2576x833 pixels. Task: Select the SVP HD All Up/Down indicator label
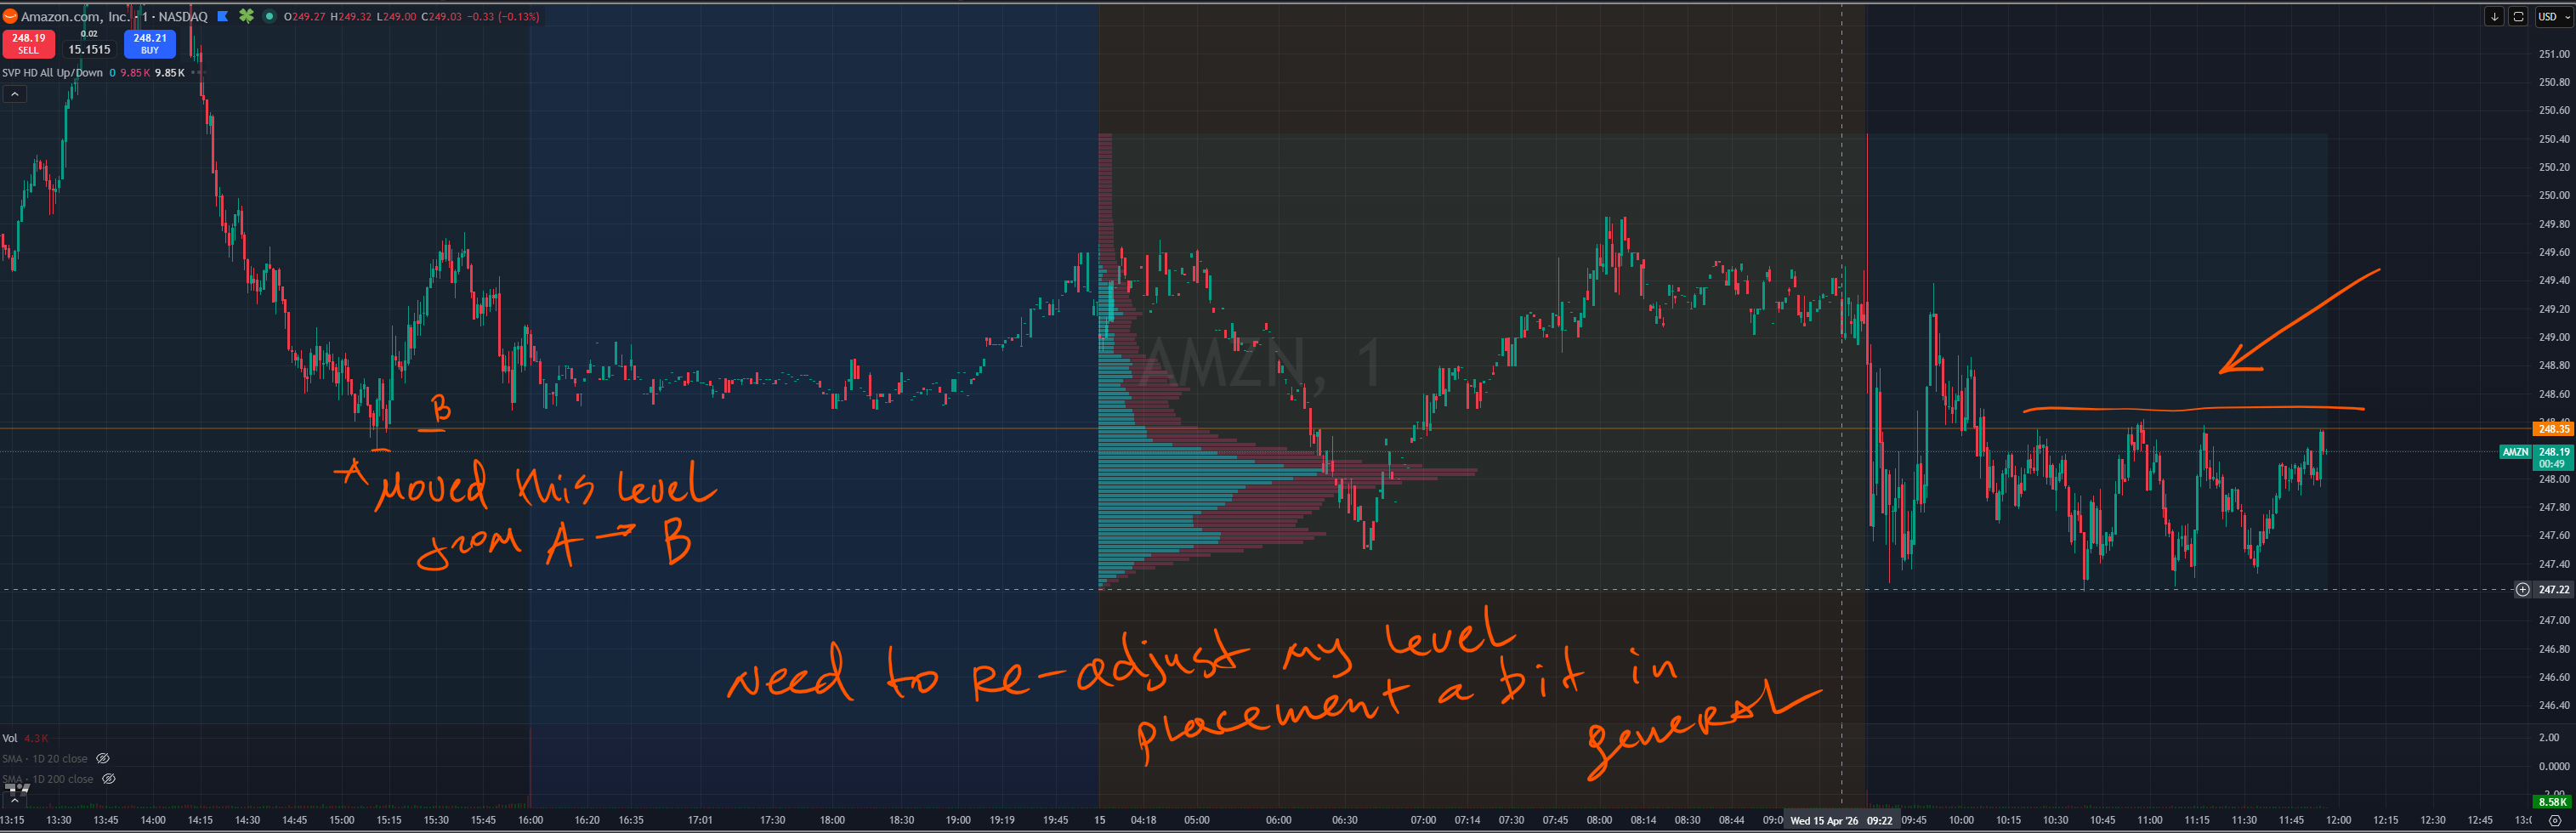[x=52, y=73]
